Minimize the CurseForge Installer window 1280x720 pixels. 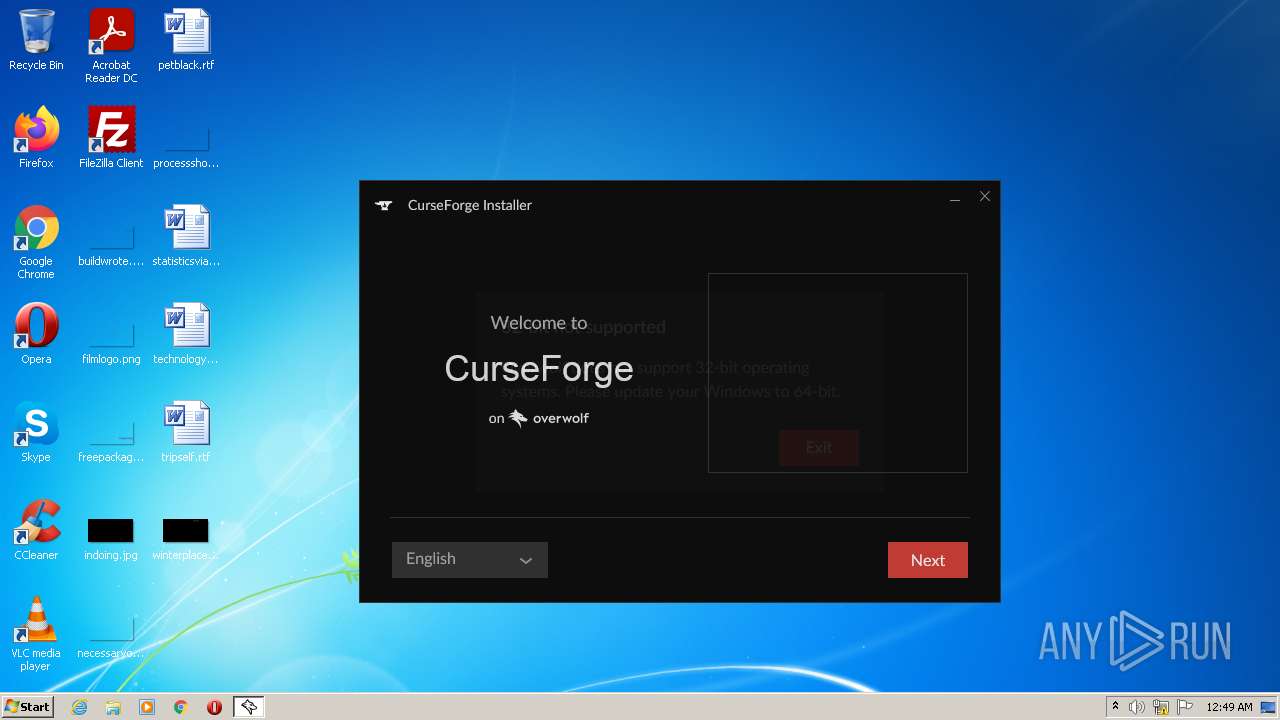(x=955, y=198)
